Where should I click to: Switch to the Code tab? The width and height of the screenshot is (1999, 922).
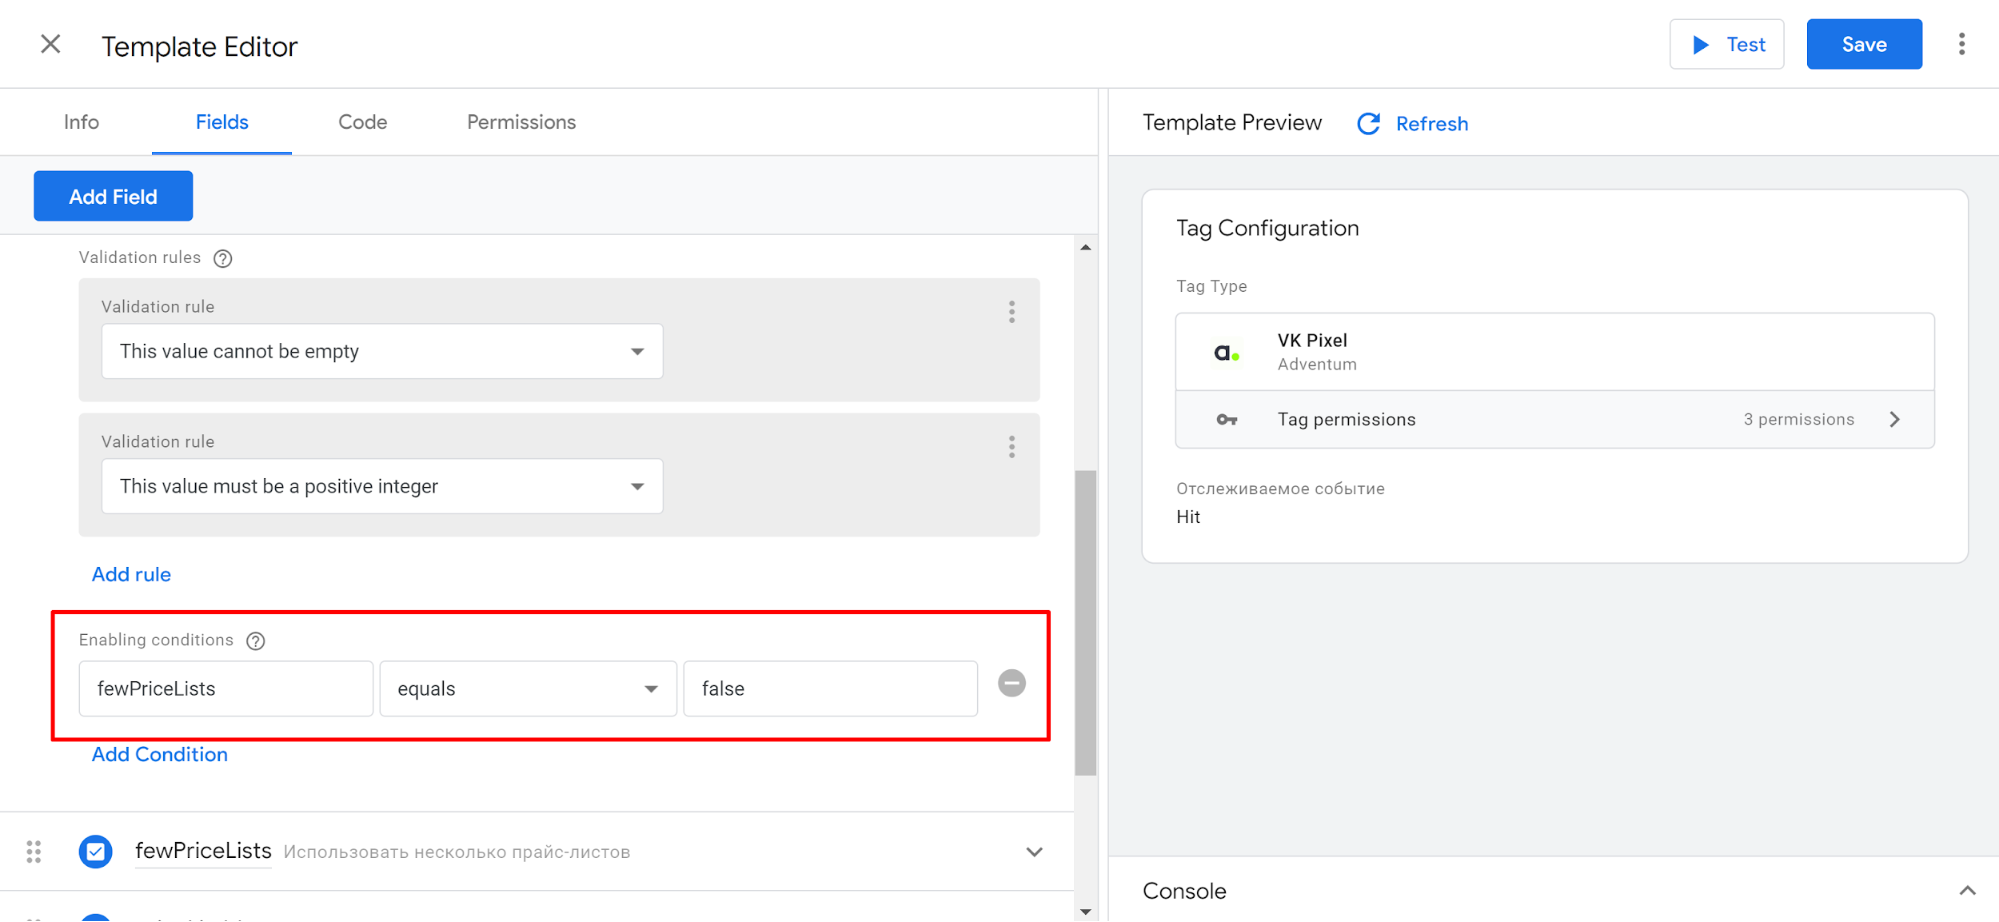[x=362, y=122]
